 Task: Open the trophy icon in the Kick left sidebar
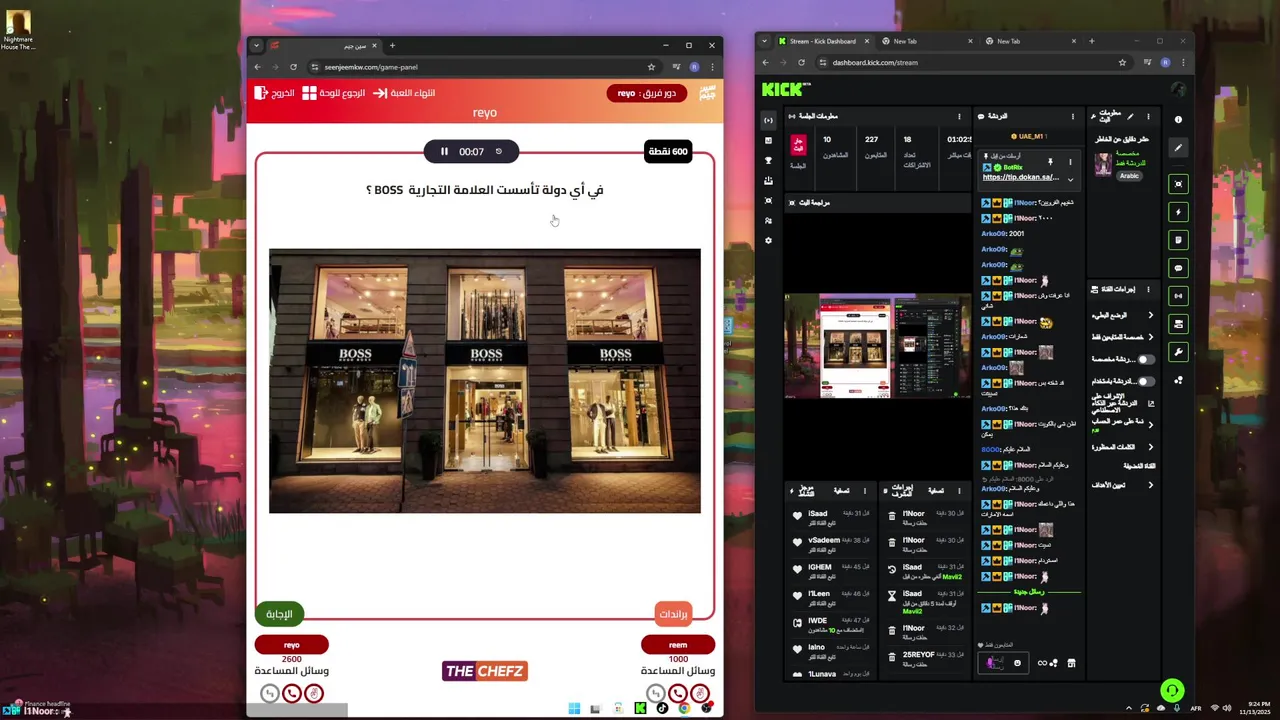coord(768,161)
